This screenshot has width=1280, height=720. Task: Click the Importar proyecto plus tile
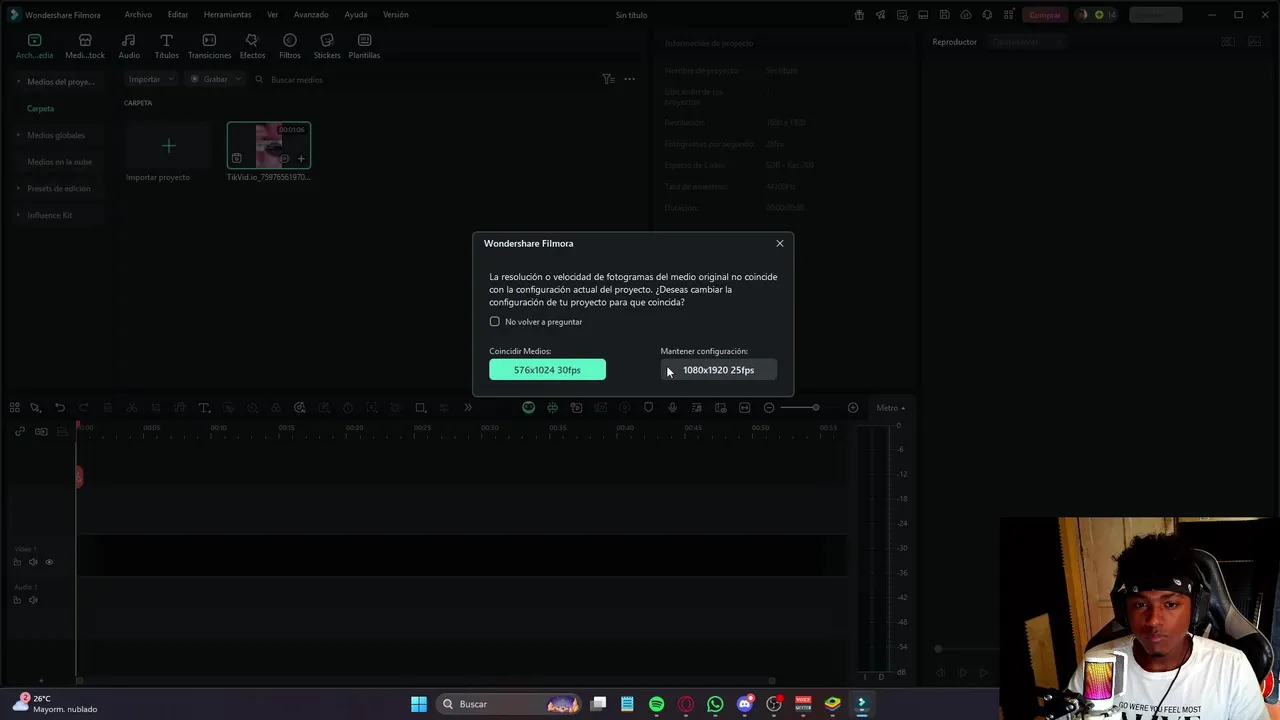point(168,146)
